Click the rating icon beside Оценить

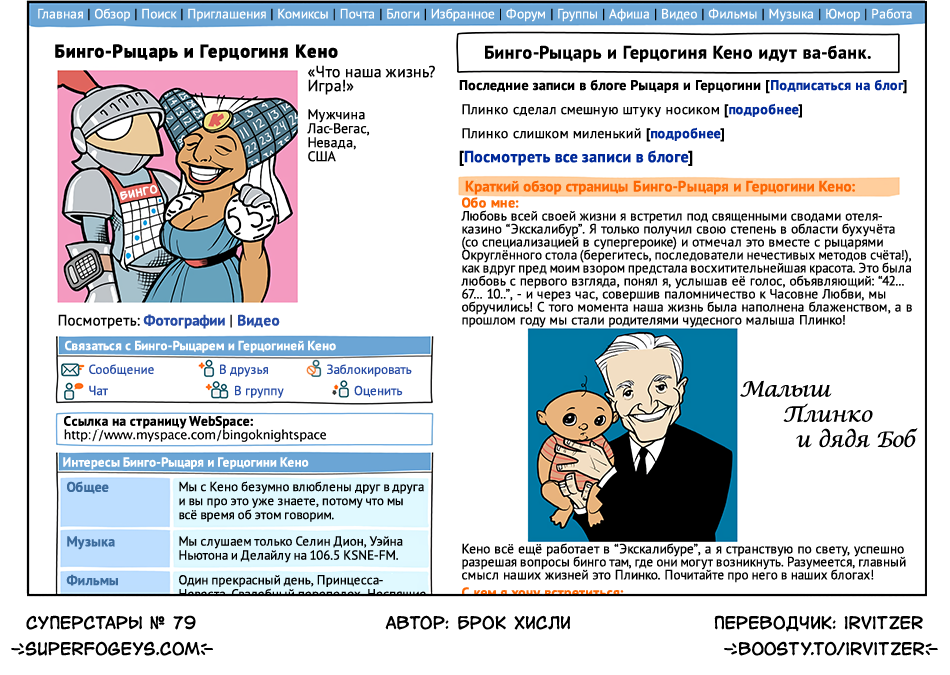341,390
